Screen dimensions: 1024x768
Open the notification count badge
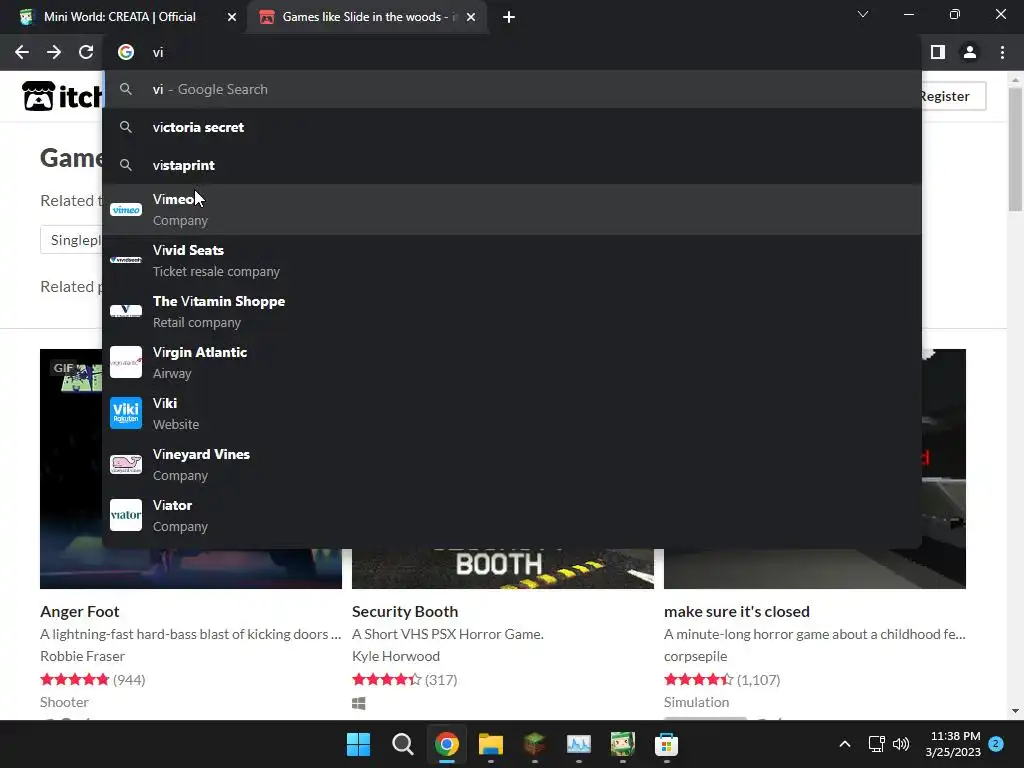point(996,743)
